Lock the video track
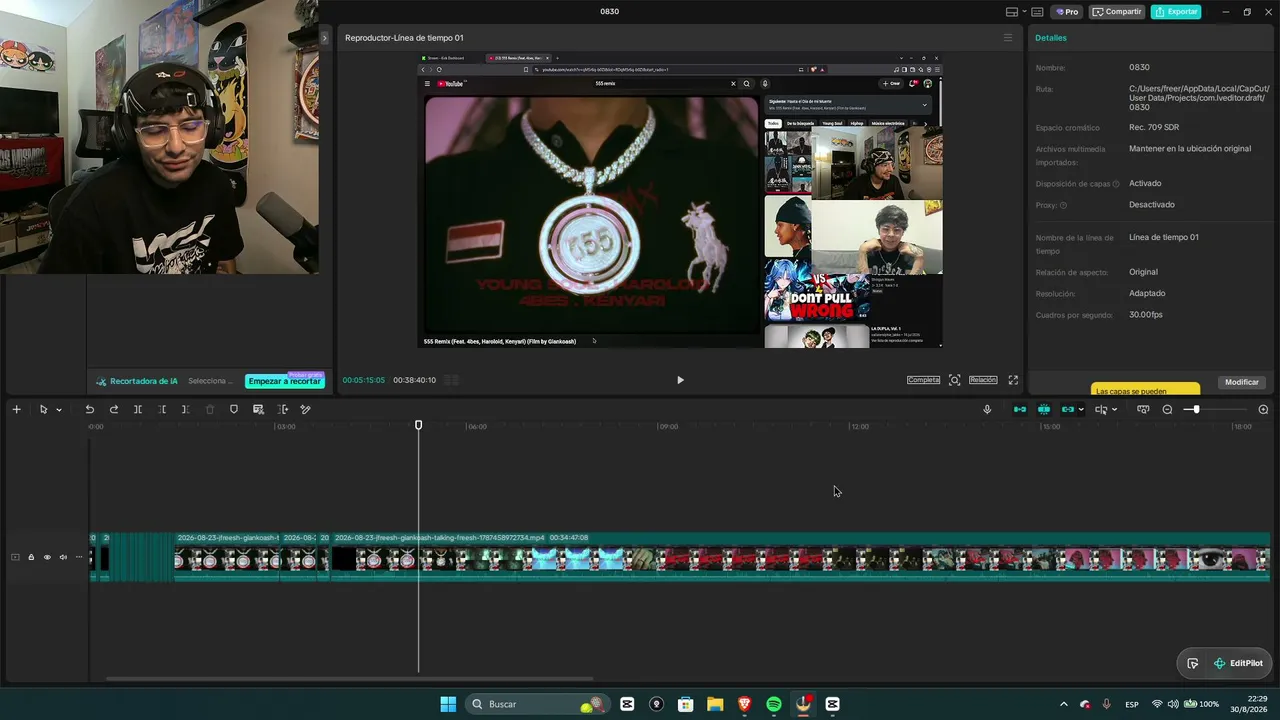This screenshot has height=720, width=1280. pyautogui.click(x=31, y=557)
